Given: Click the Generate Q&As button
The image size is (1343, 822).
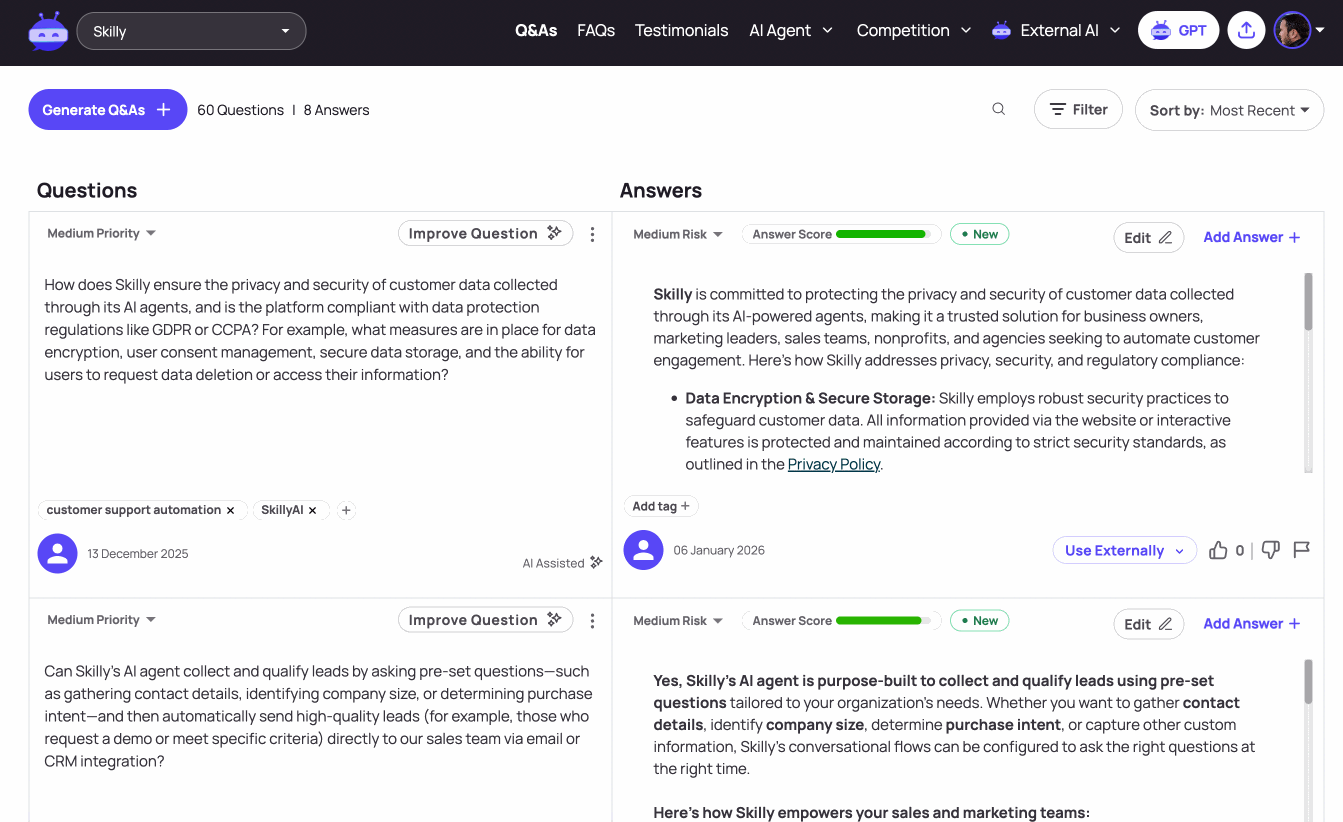Looking at the screenshot, I should 108,110.
